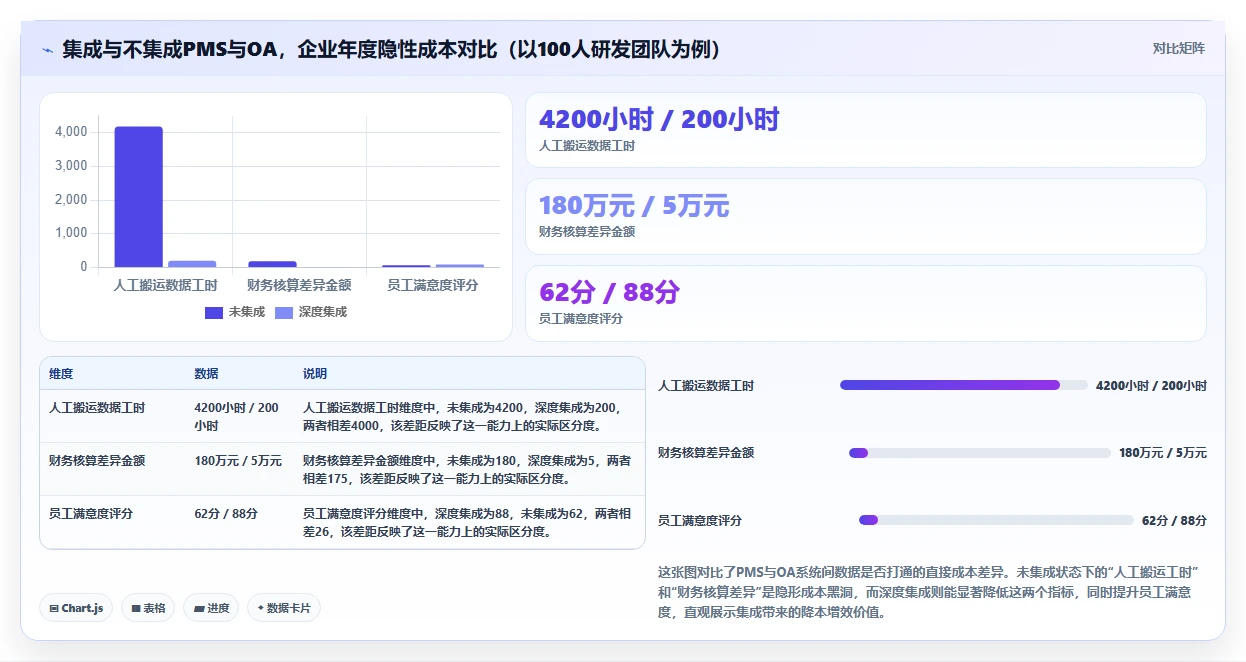This screenshot has width=1246, height=662.
Task: Click 人工搬运数据工时 caption in first KPI card
Action: click(x=587, y=145)
